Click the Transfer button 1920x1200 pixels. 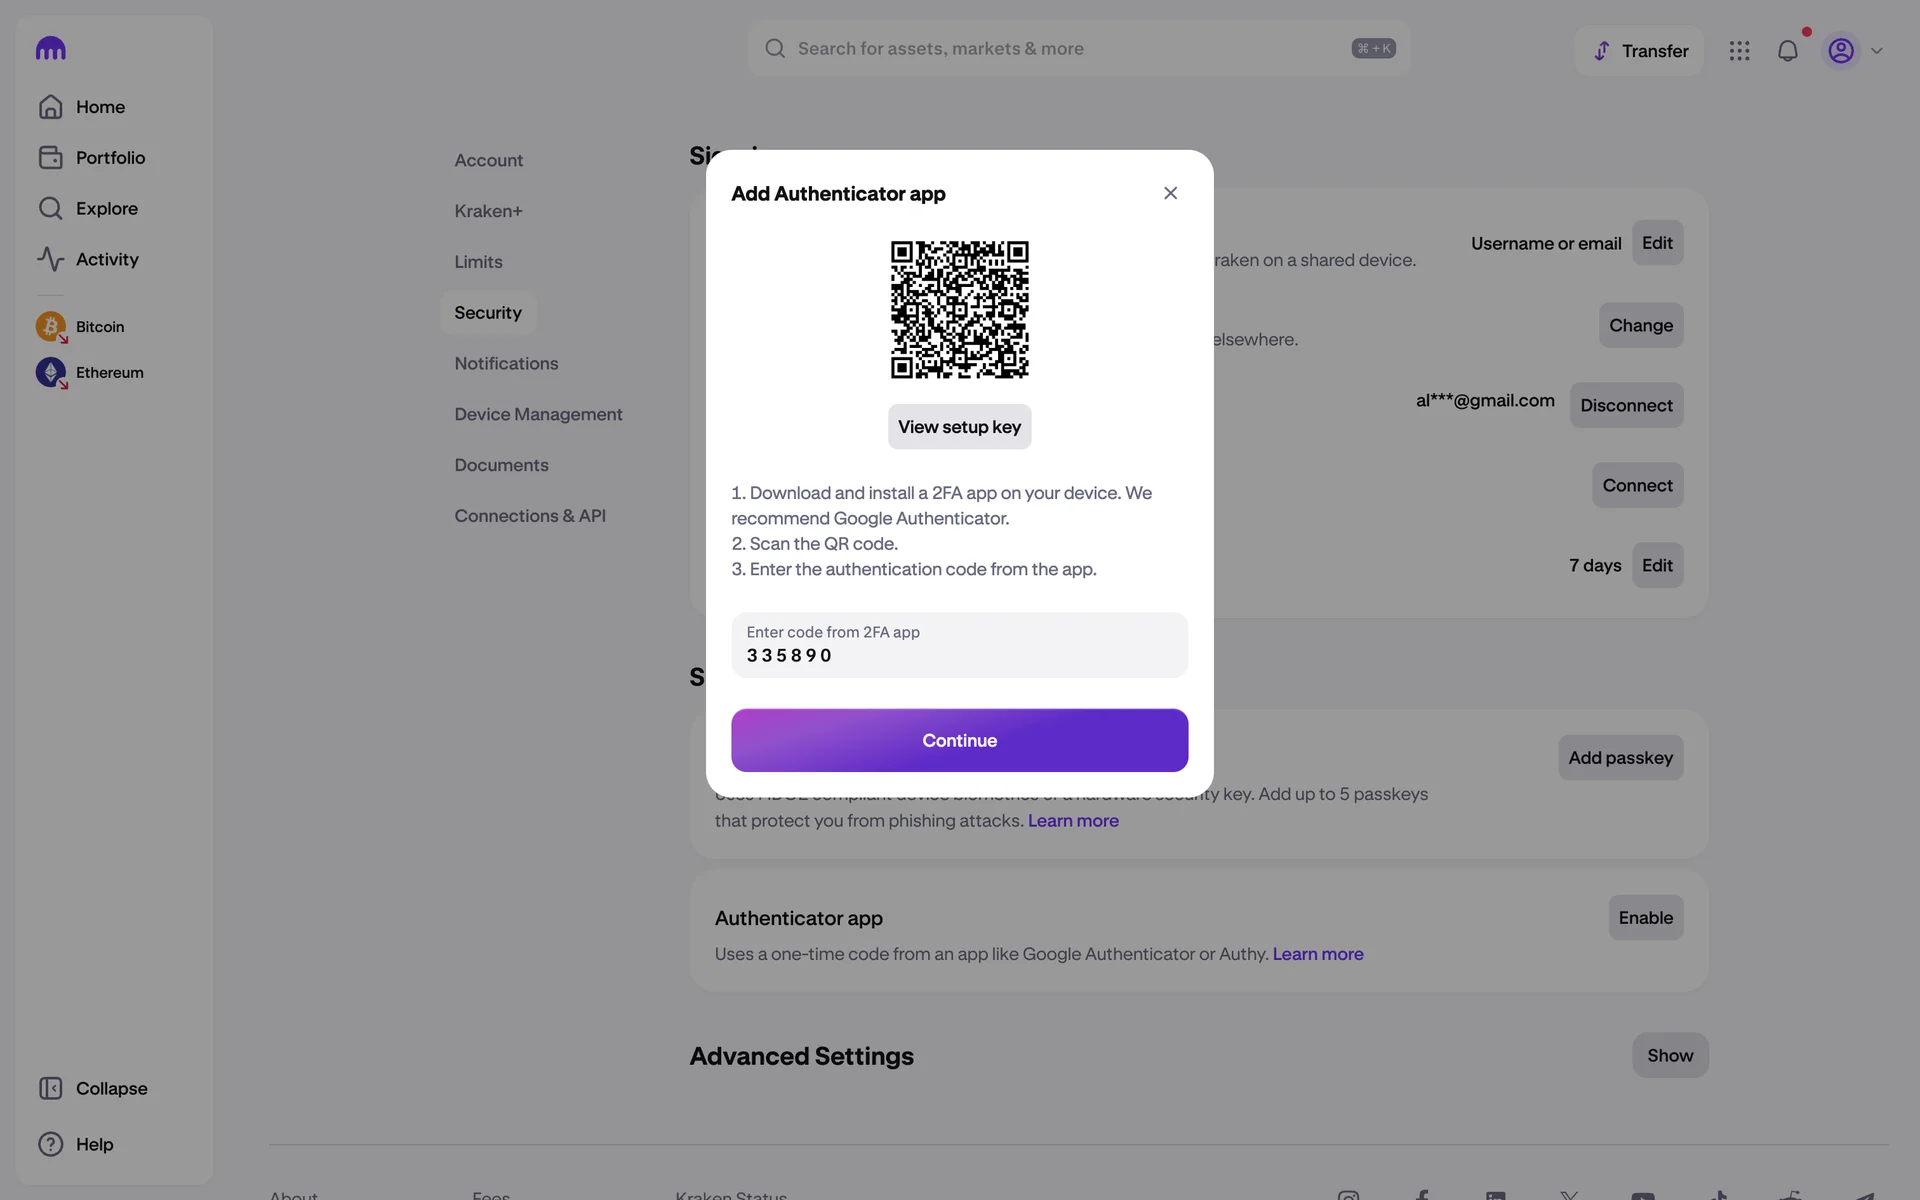(x=1639, y=51)
